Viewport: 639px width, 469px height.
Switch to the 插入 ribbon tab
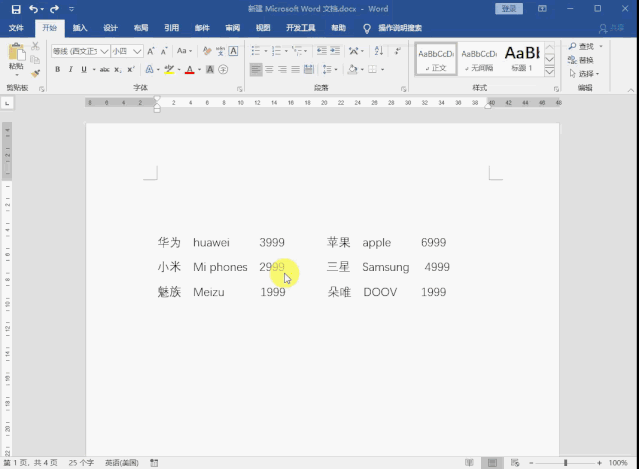coord(80,28)
